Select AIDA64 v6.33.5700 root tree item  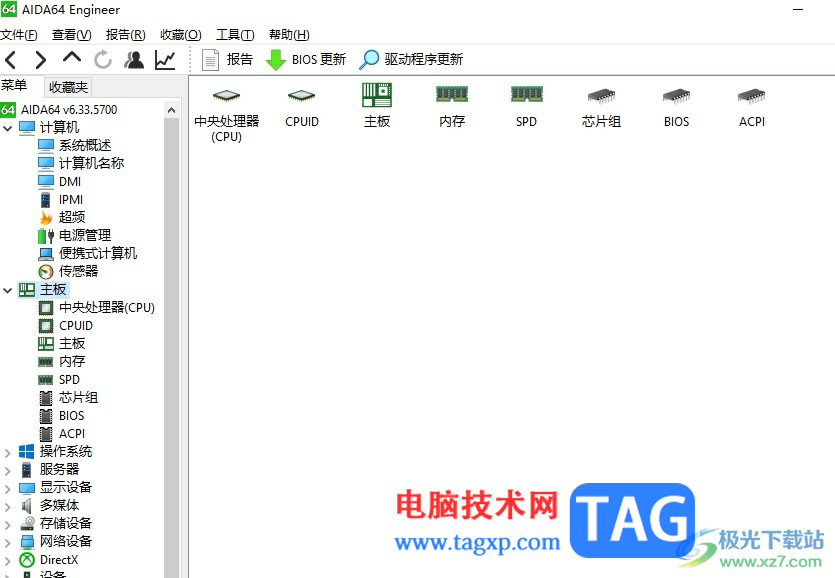click(x=59, y=110)
